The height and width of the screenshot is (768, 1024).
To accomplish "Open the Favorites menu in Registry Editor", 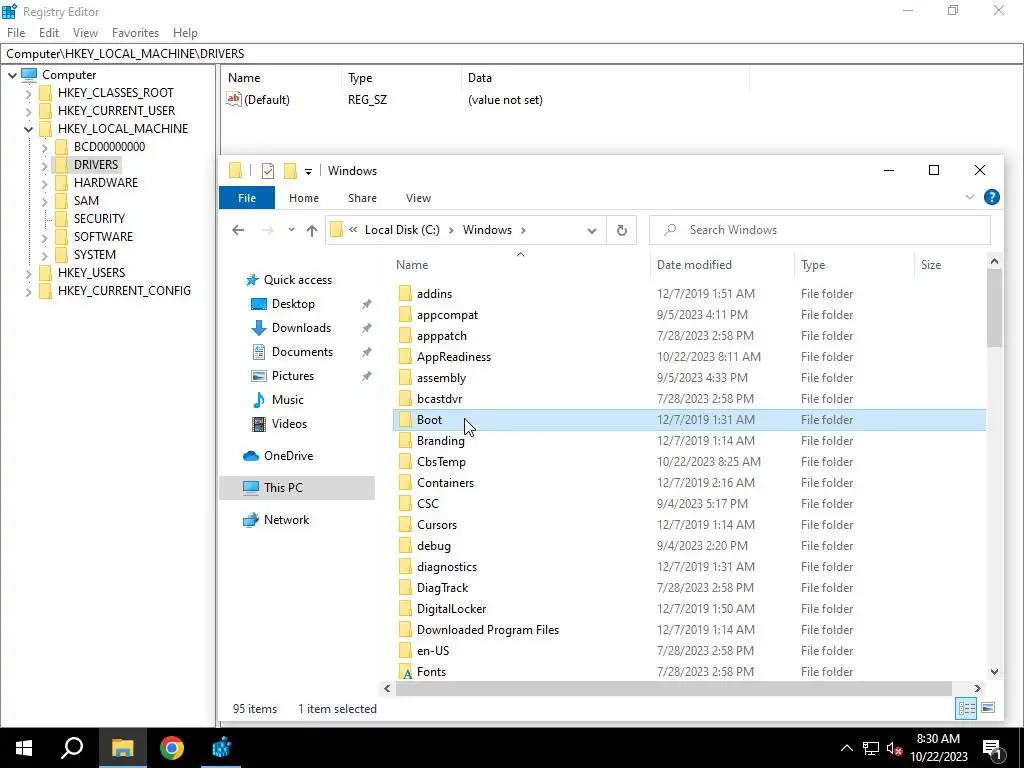I will 135,33.
